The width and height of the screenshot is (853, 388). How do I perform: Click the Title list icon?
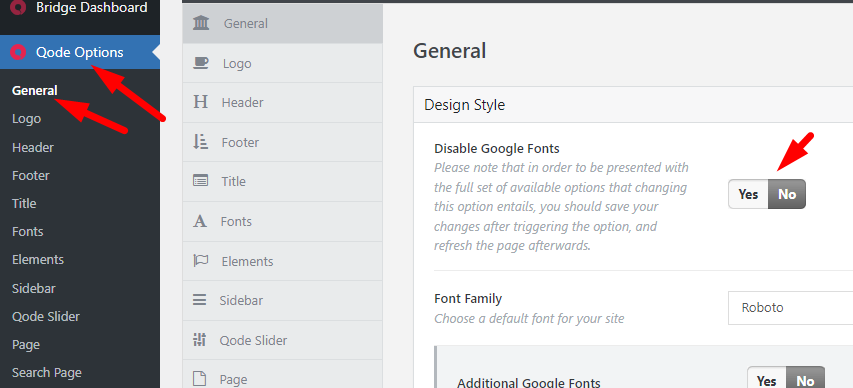click(200, 181)
